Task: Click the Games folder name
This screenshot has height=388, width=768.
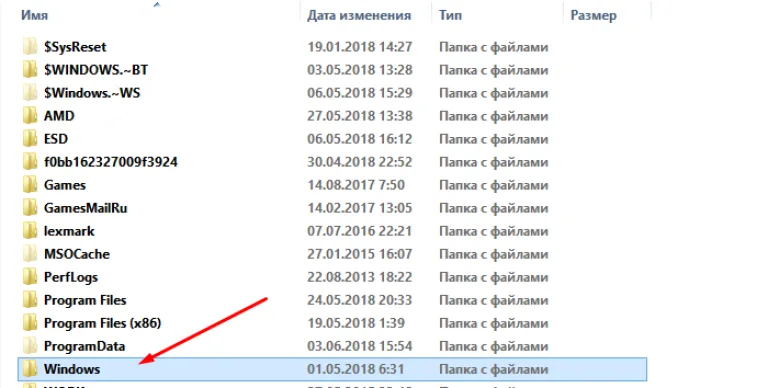Action: tap(65, 185)
